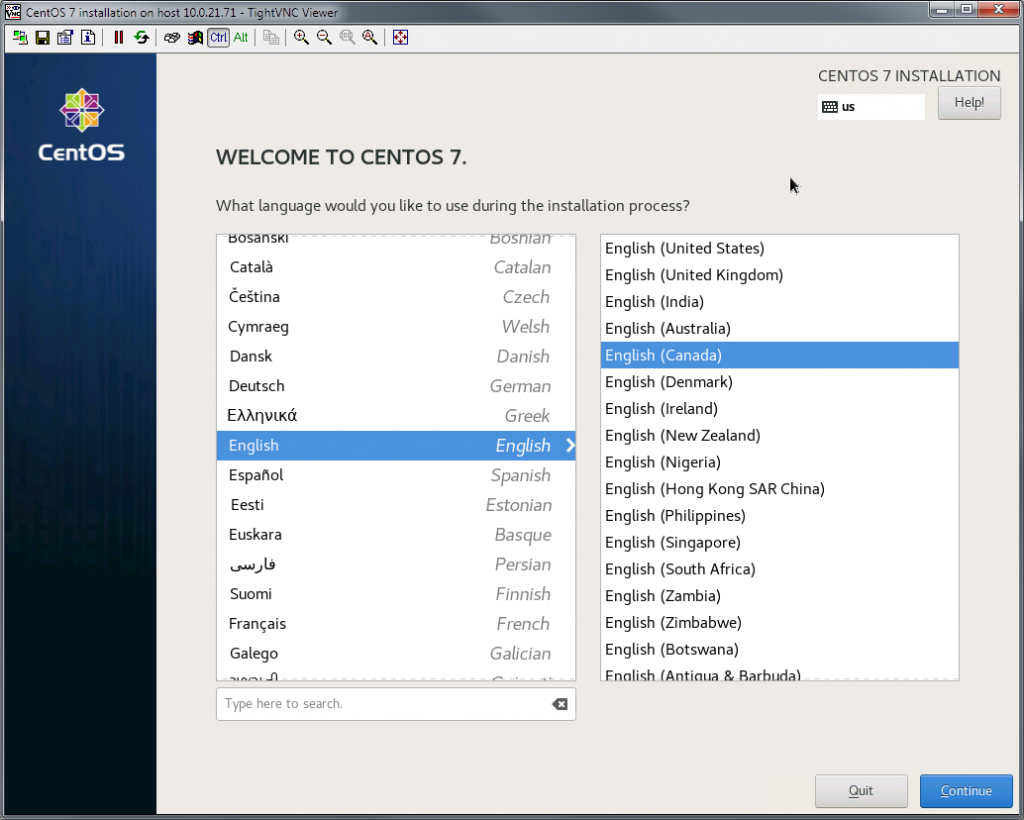The height and width of the screenshot is (820, 1024).
Task: Show the Connection Info icon
Action: (88, 37)
